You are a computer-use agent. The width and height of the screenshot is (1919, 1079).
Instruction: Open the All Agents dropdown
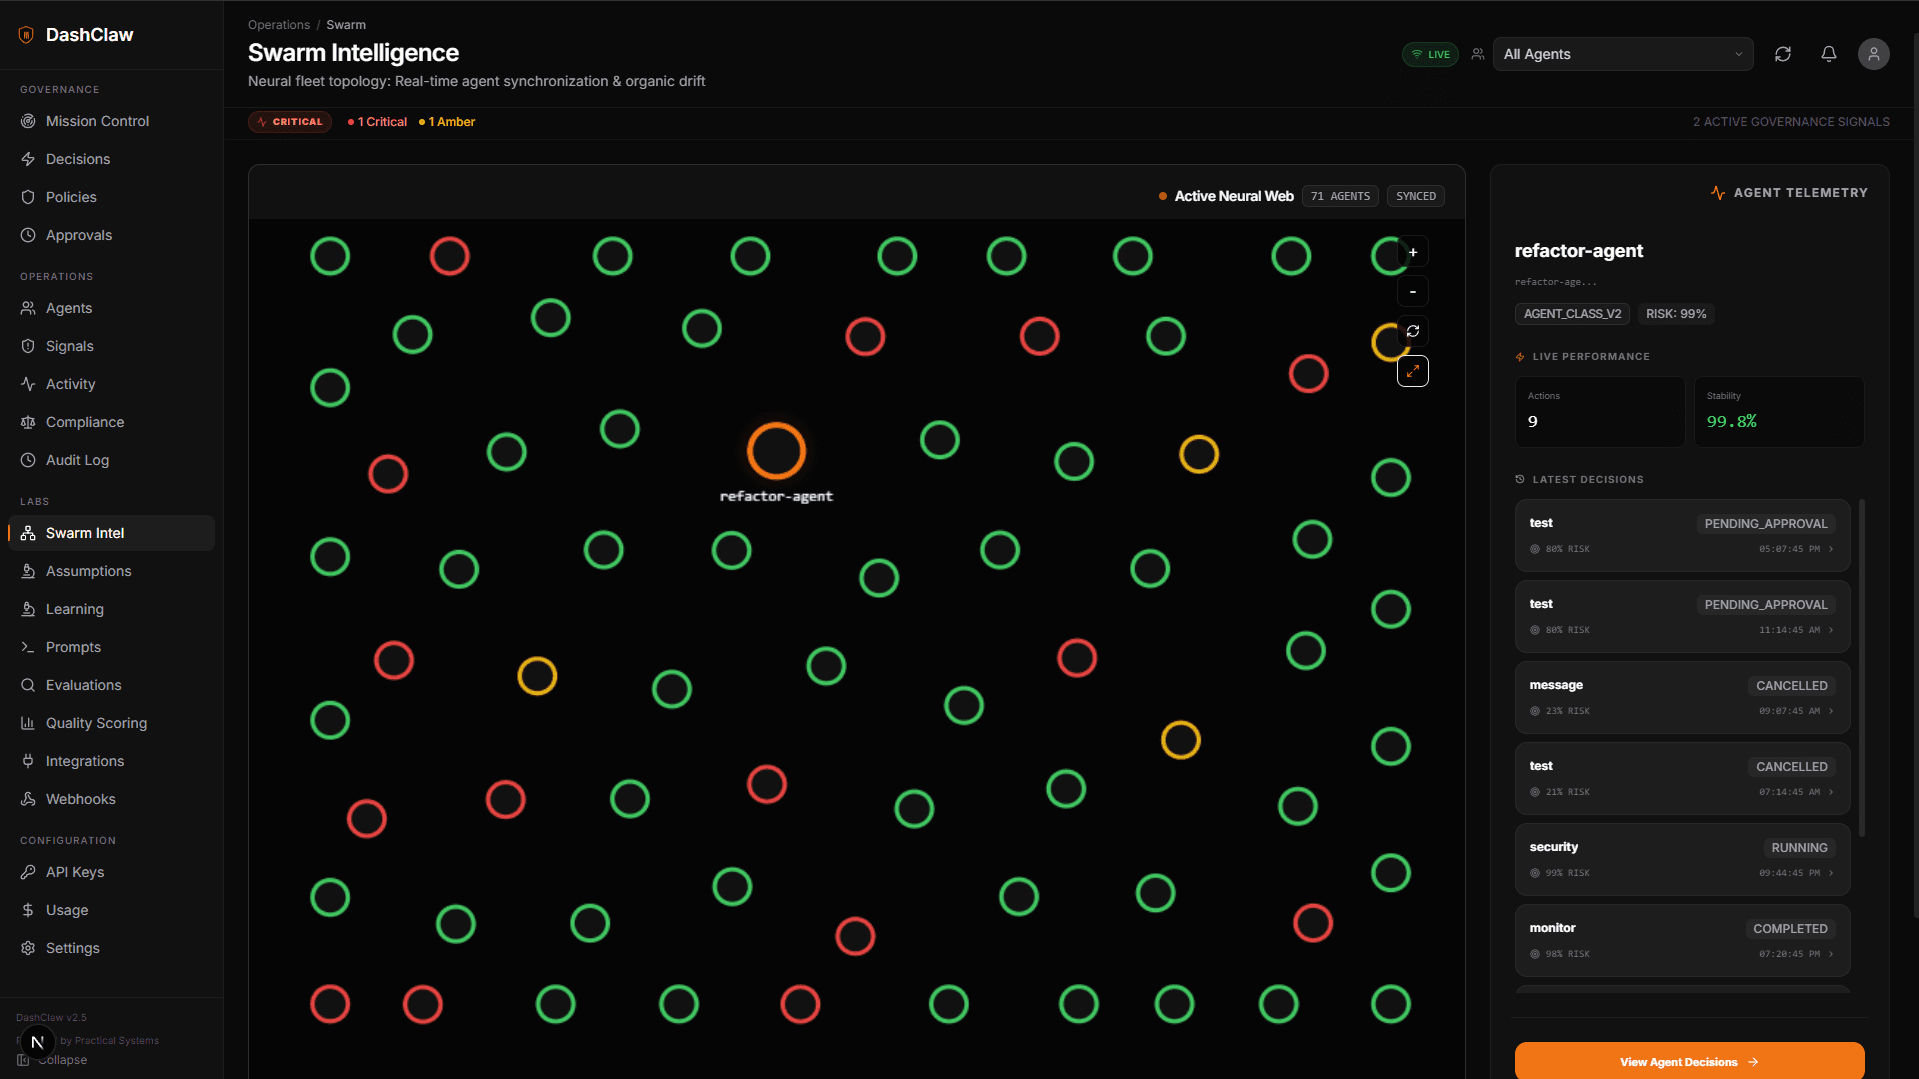pyautogui.click(x=1622, y=54)
